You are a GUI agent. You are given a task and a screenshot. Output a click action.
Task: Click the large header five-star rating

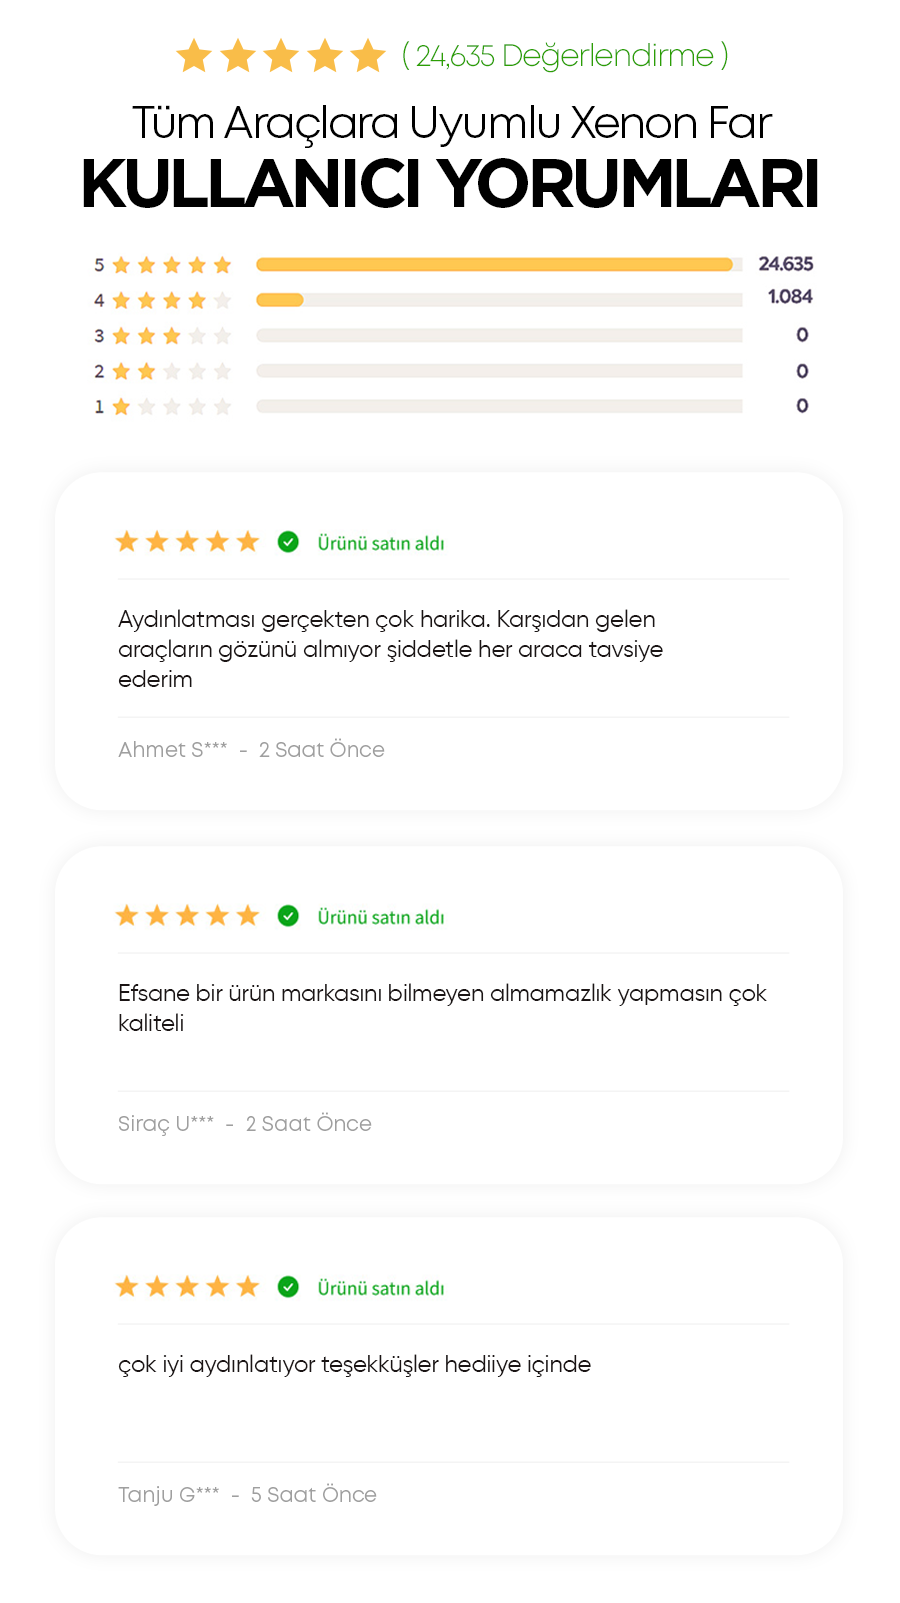tap(281, 56)
